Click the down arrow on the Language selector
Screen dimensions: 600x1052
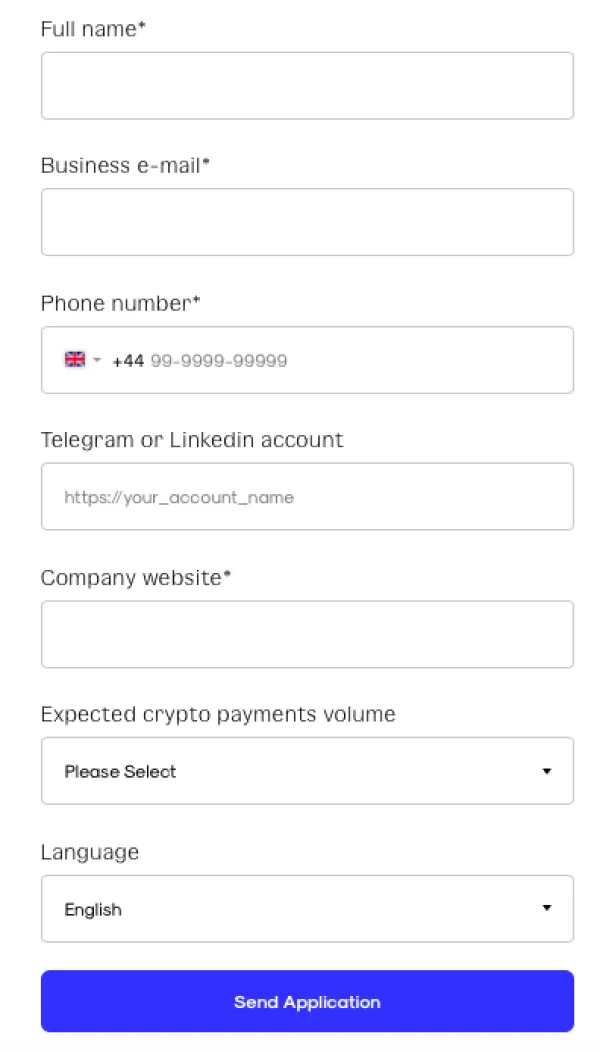547,908
